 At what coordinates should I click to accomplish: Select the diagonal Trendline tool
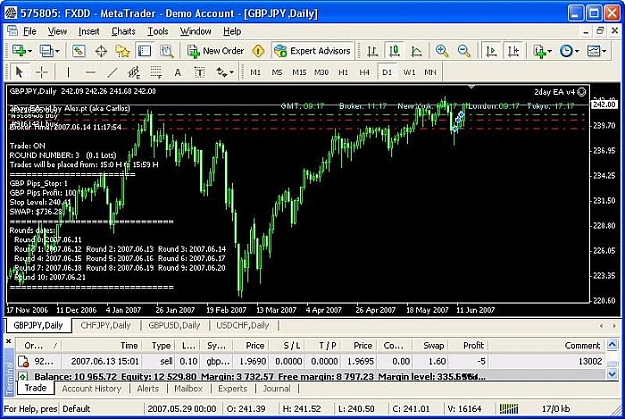(x=112, y=72)
